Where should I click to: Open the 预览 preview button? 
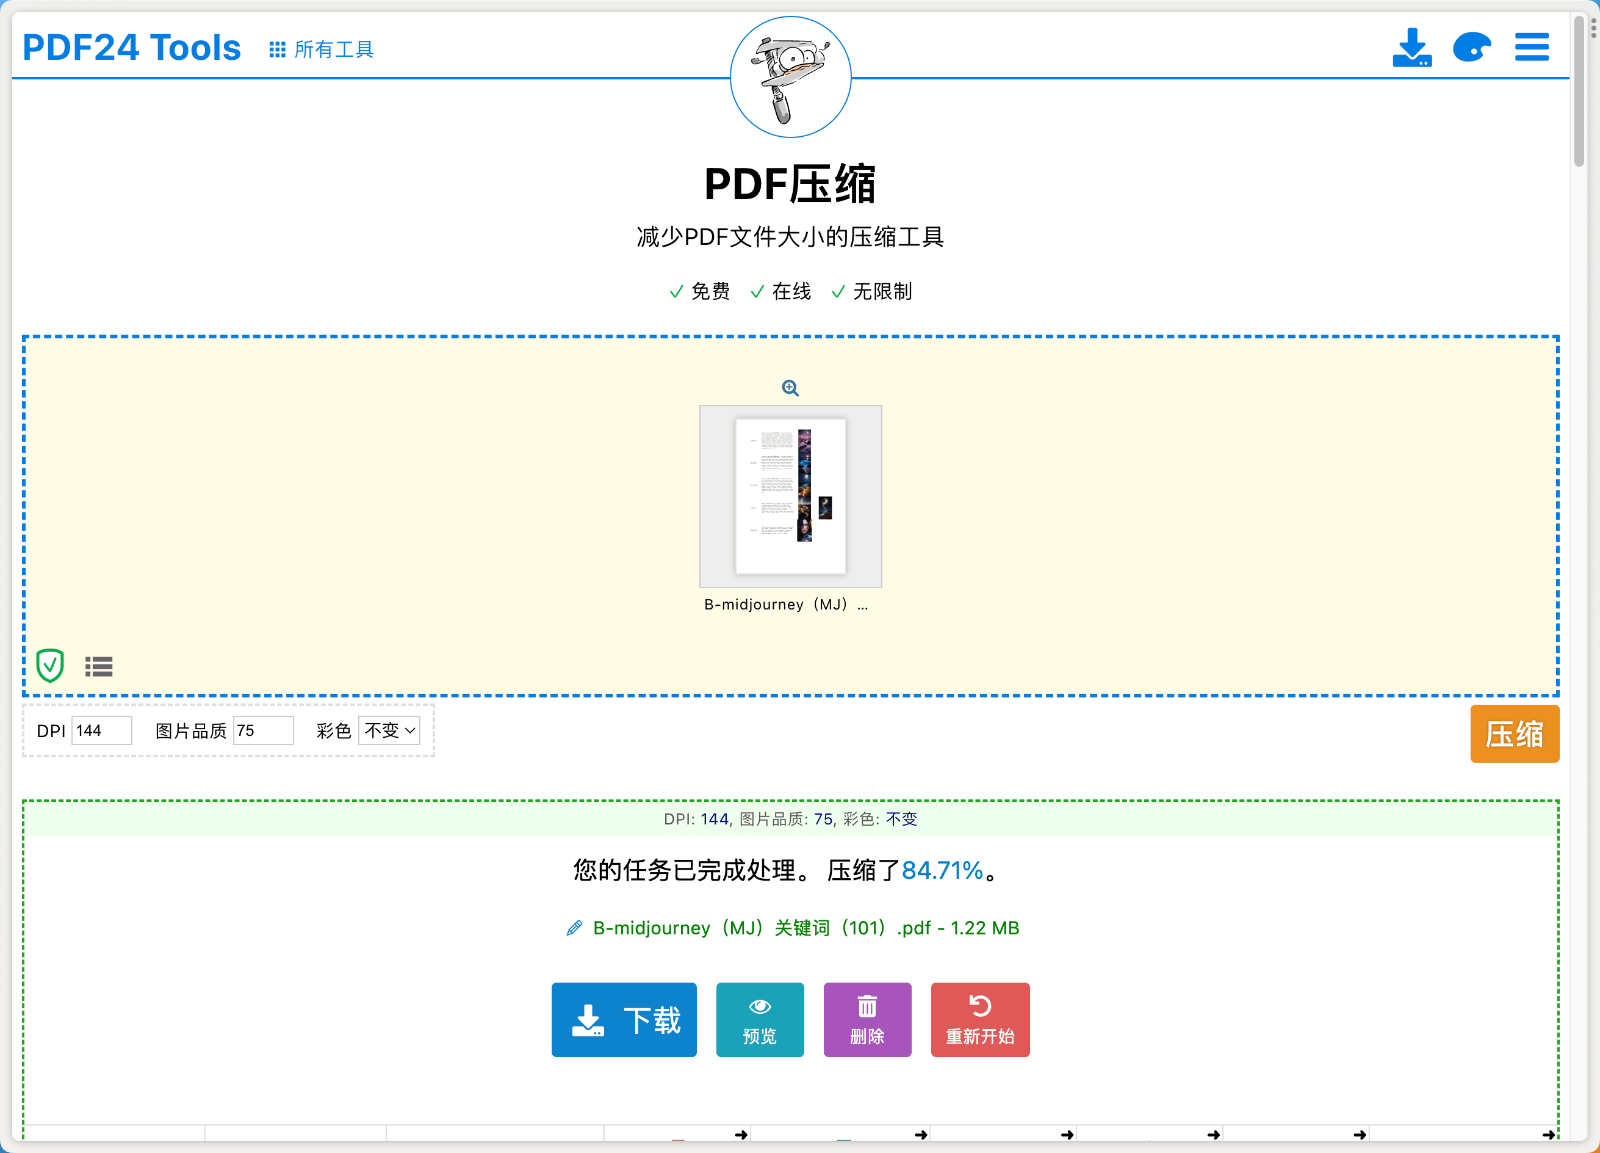(759, 1020)
